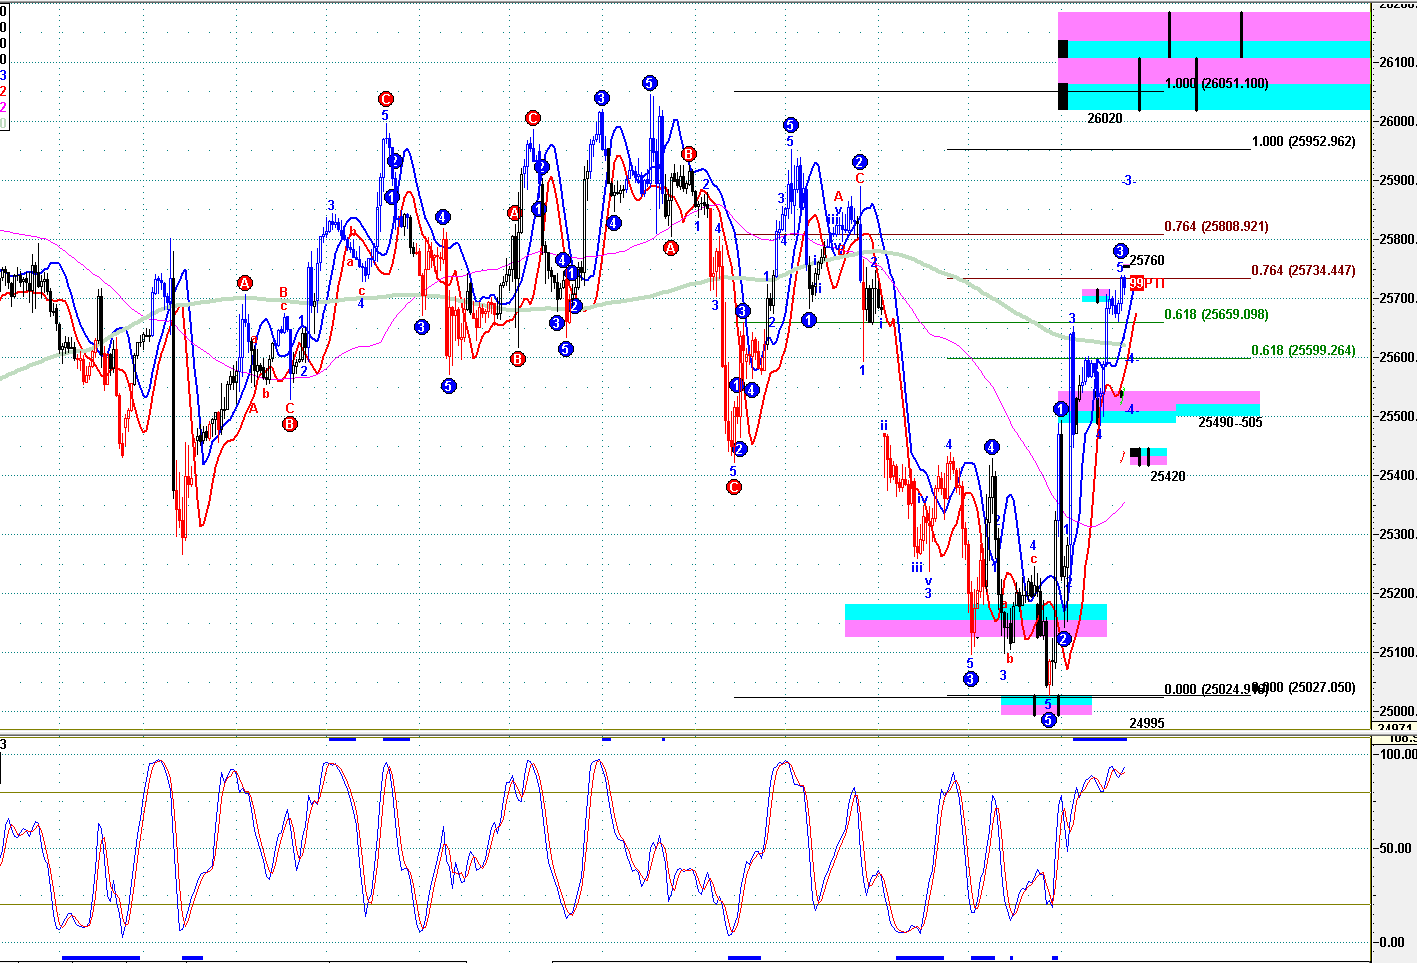1417x963 pixels.
Task: Click the 26100 tick on price axis
Action: point(1395,62)
